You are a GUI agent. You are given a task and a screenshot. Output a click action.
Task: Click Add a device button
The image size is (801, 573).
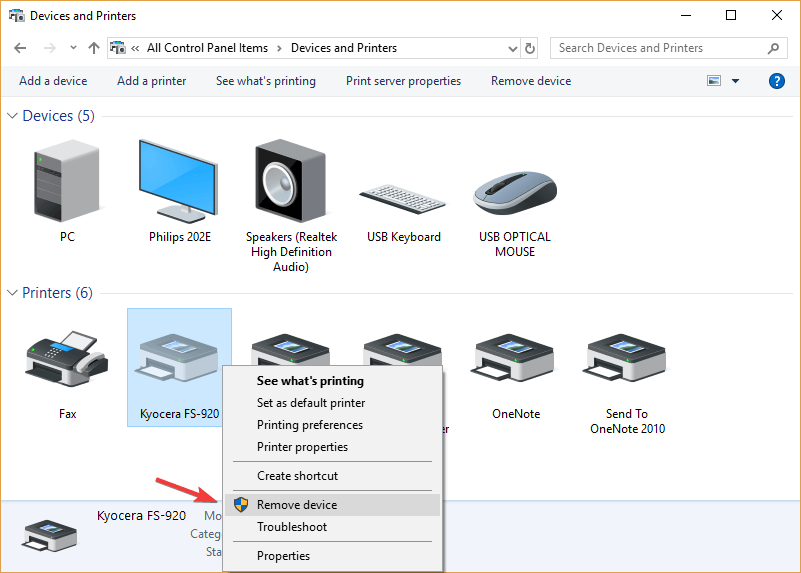pyautogui.click(x=53, y=81)
